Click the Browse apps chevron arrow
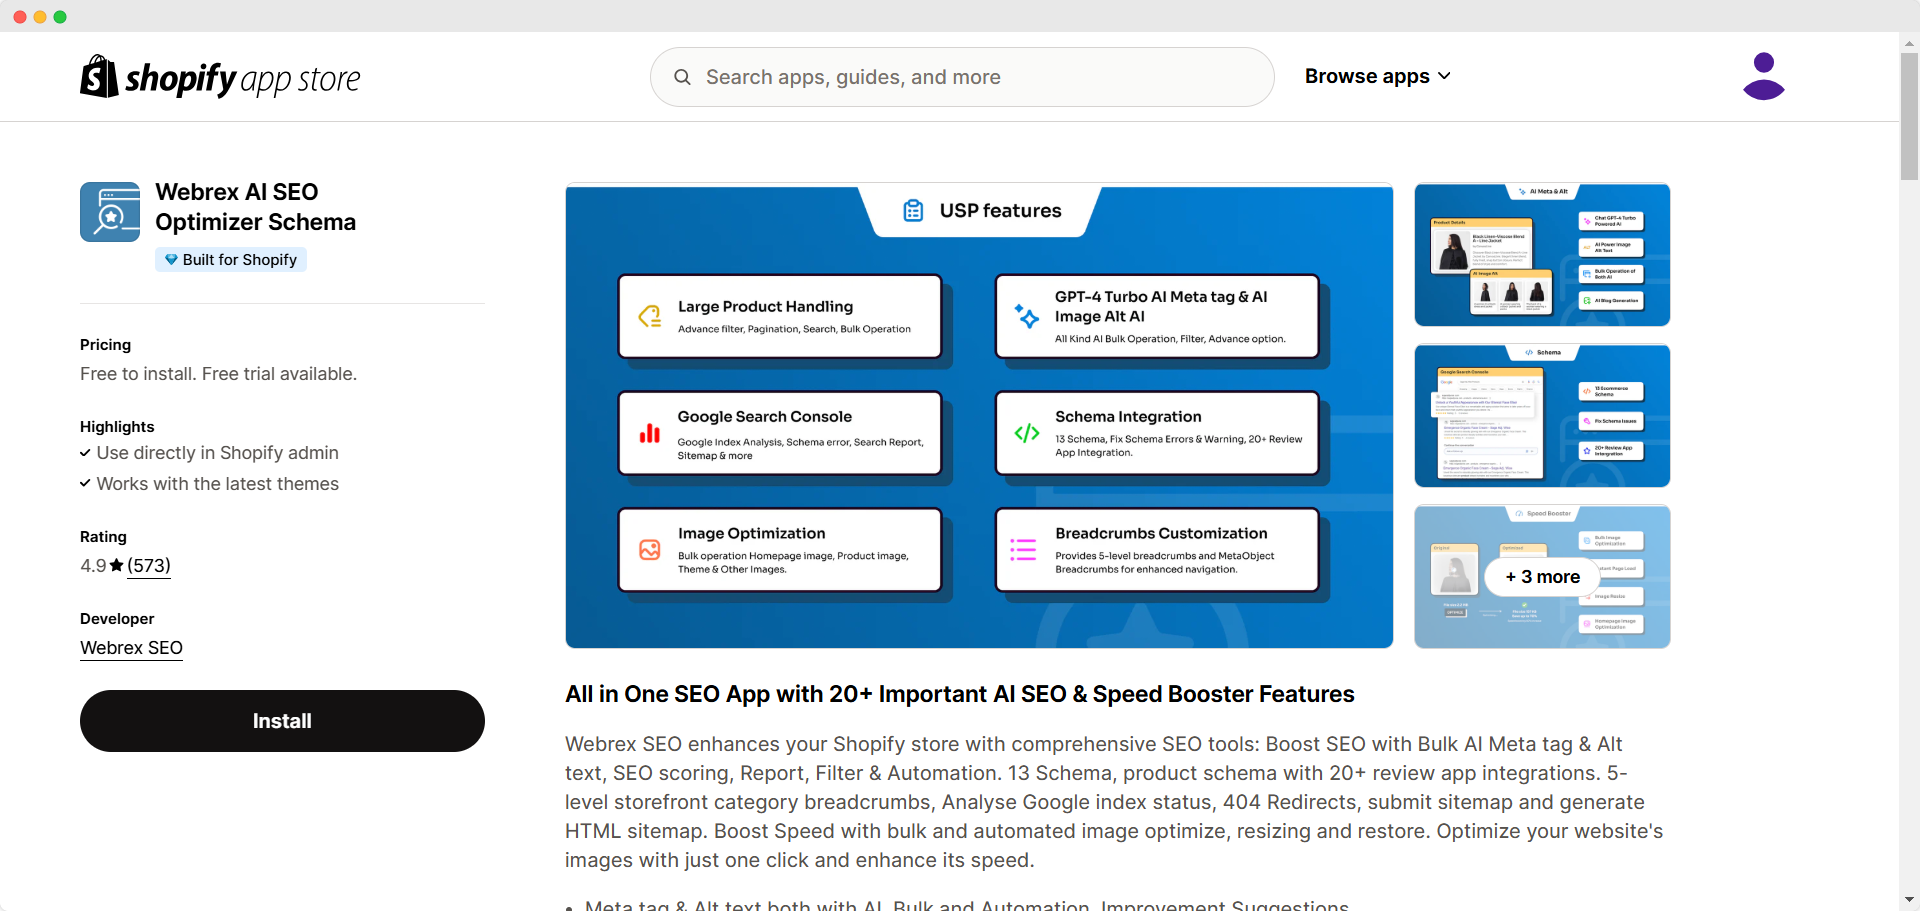Screen dimensions: 1920x911 coord(1444,76)
